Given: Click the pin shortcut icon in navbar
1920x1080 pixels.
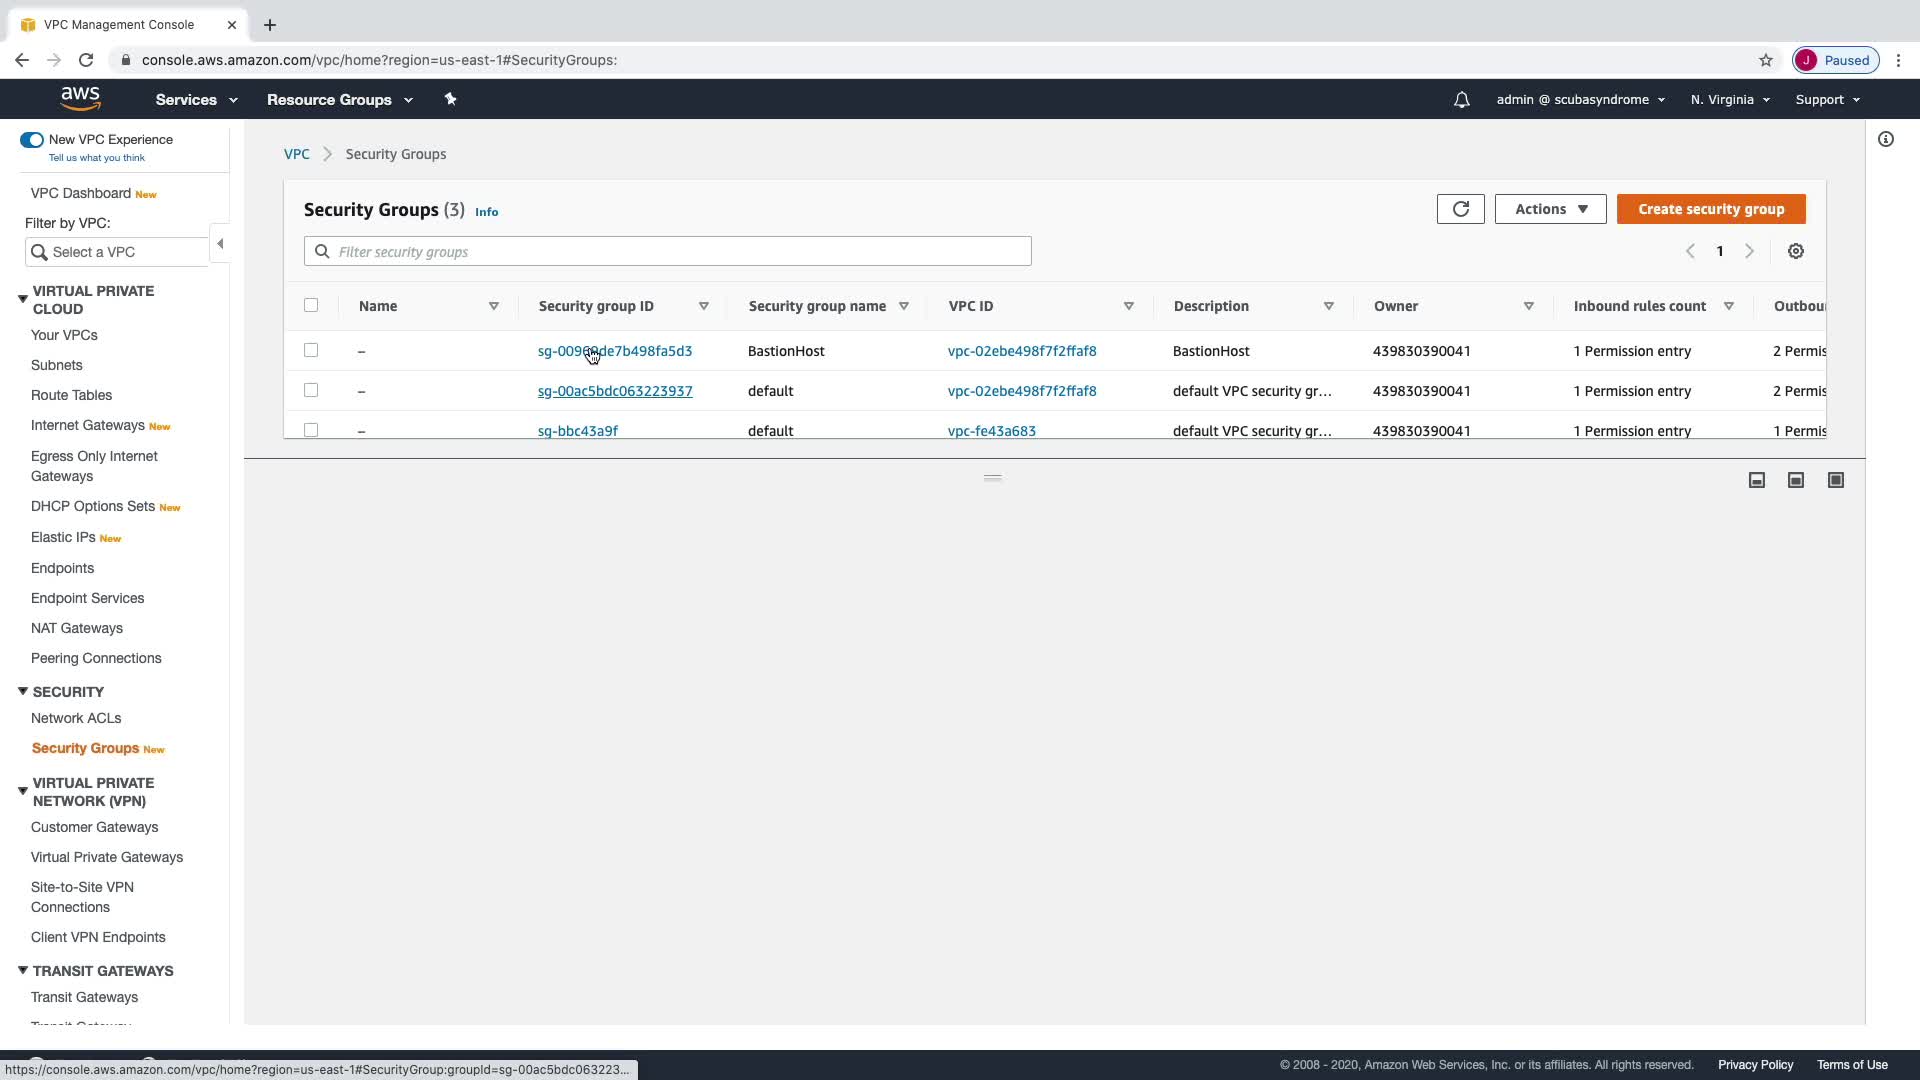Looking at the screenshot, I should [x=450, y=99].
